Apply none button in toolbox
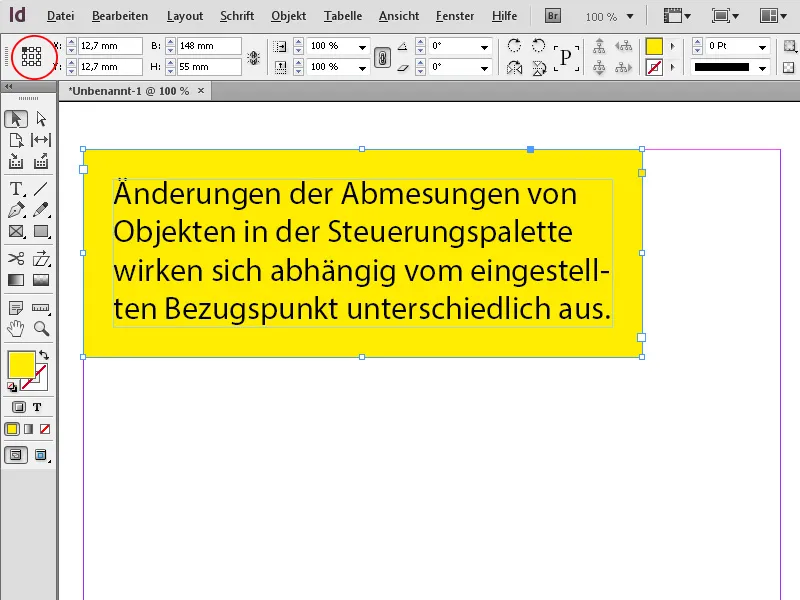The image size is (800, 600). click(45, 429)
